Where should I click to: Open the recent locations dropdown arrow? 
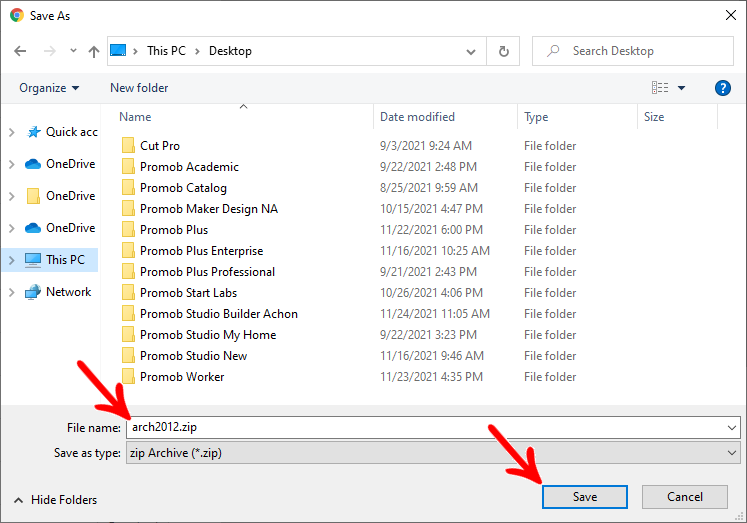[73, 50]
